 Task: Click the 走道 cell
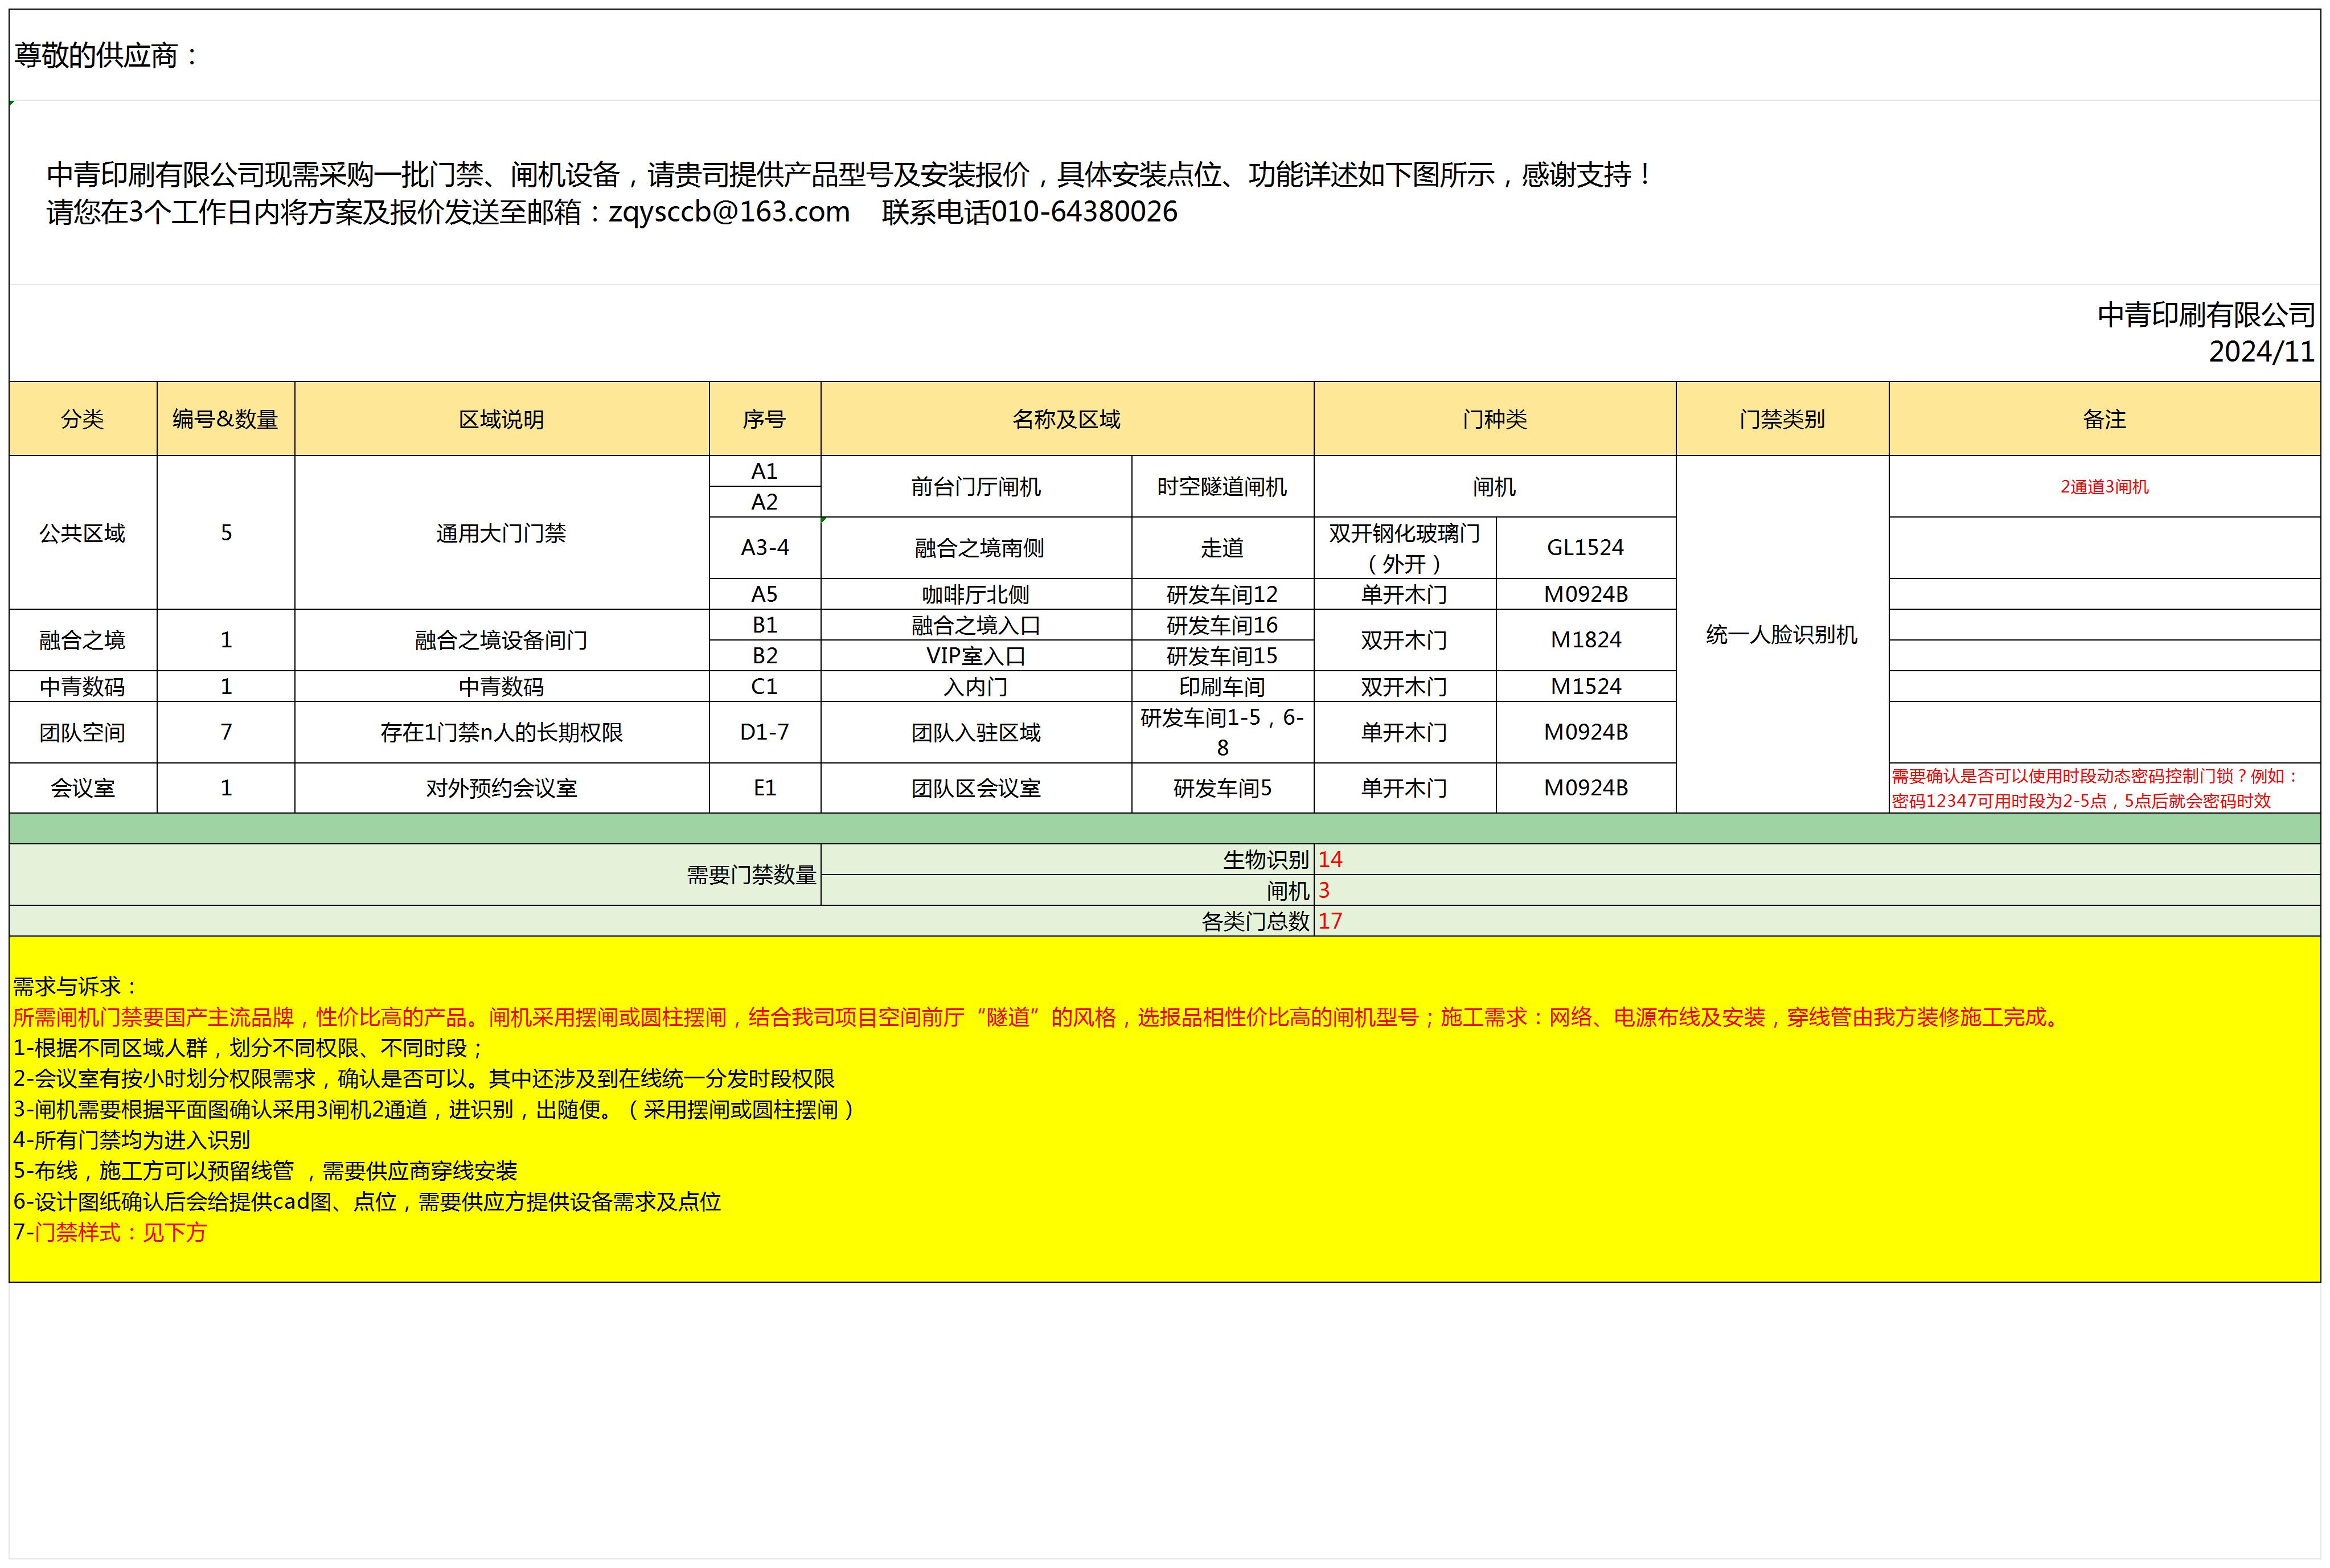click(1223, 548)
